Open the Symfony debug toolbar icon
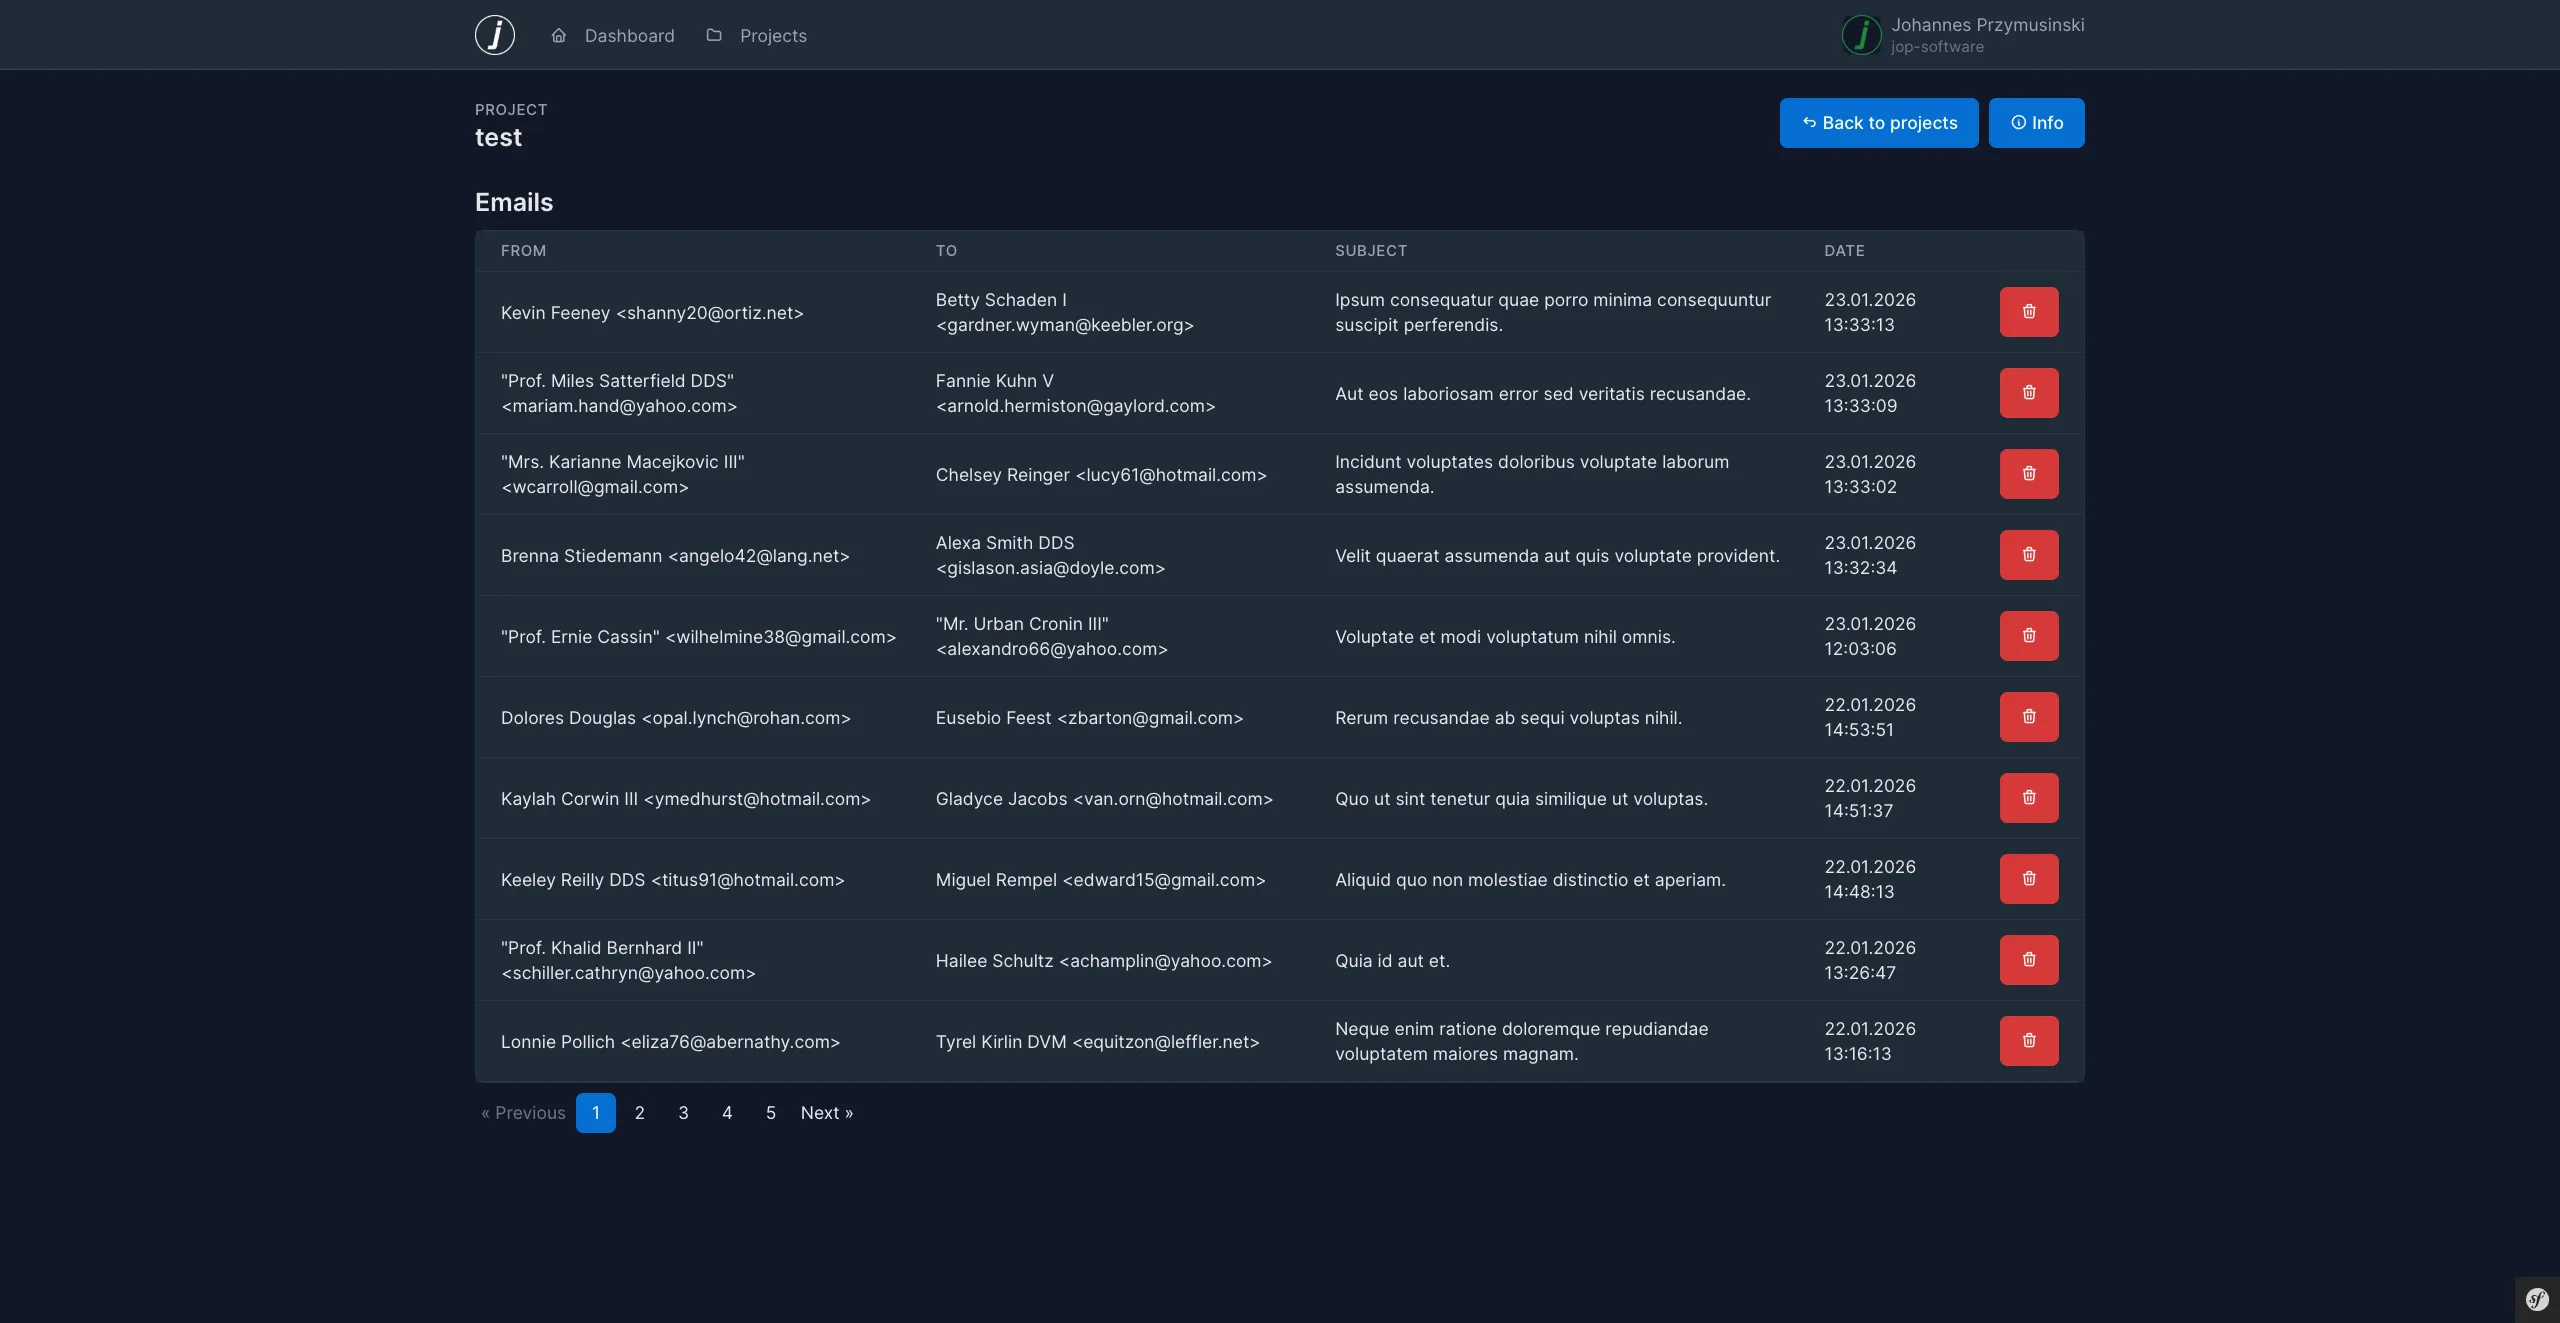This screenshot has height=1323, width=2560. click(2537, 1299)
